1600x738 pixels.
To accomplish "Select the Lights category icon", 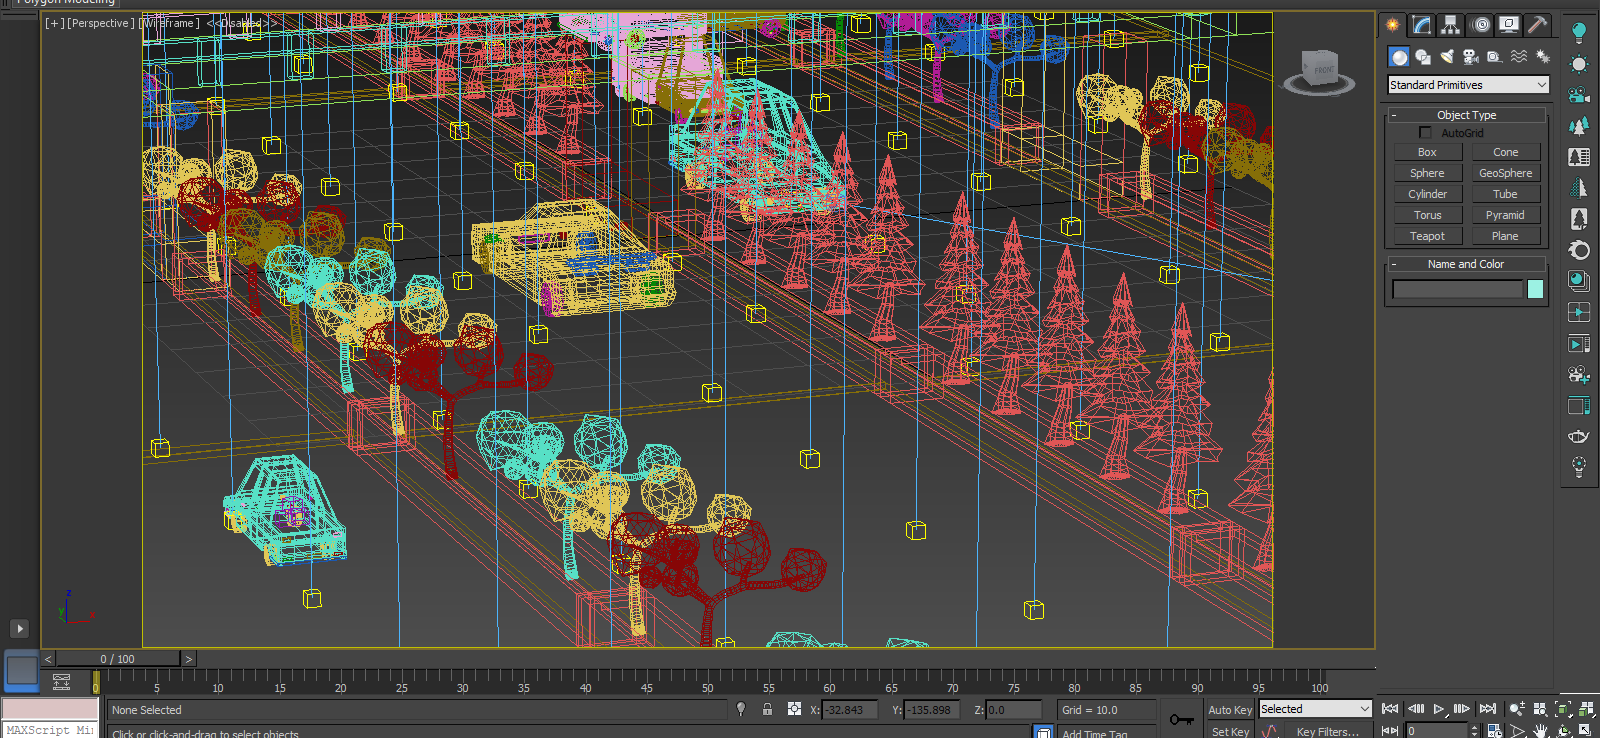I will pos(1447,57).
